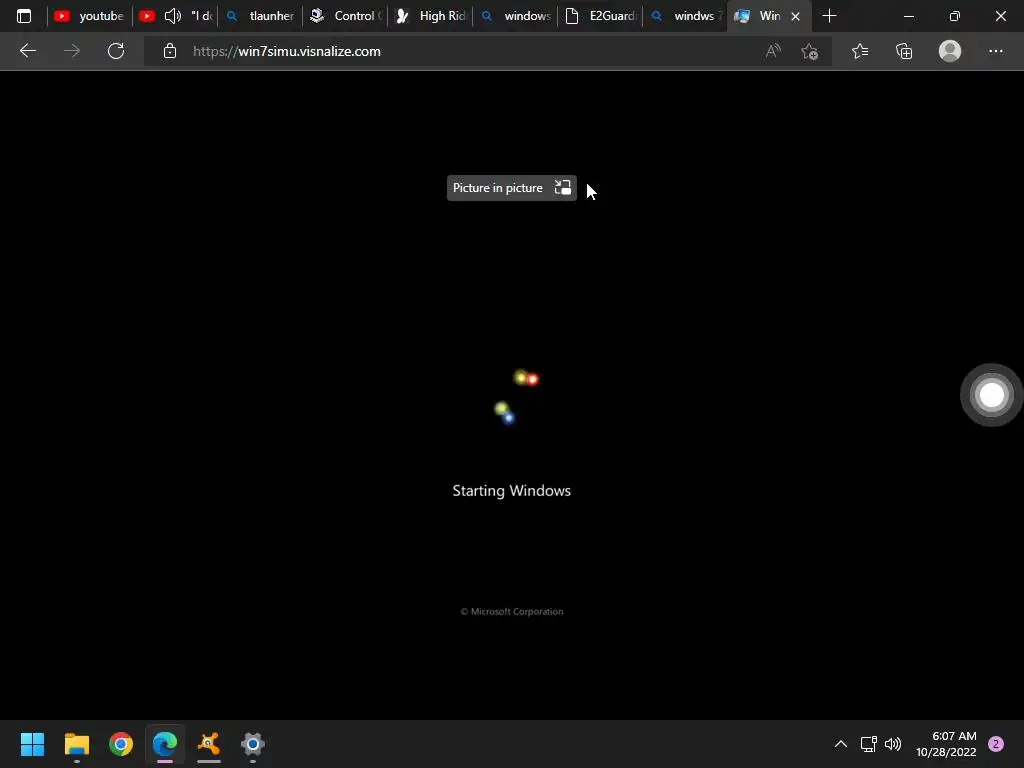This screenshot has width=1024, height=768.
Task: View site information lock icon
Action: [170, 51]
